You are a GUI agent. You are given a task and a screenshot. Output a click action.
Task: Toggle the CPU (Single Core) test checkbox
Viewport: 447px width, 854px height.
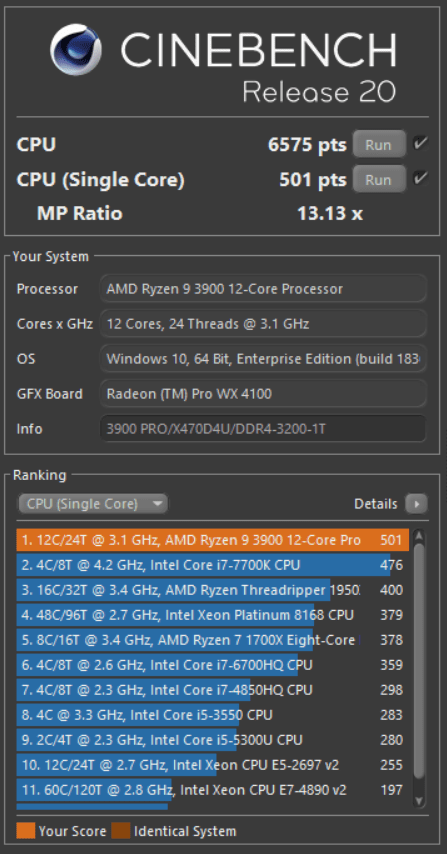(420, 179)
